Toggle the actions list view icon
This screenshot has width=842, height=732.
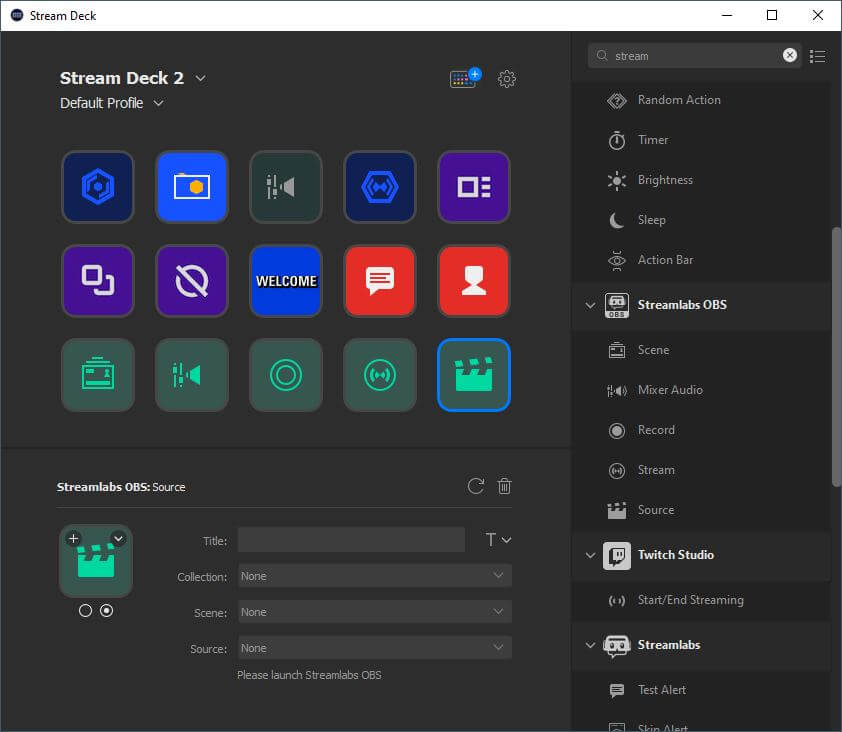(x=817, y=56)
